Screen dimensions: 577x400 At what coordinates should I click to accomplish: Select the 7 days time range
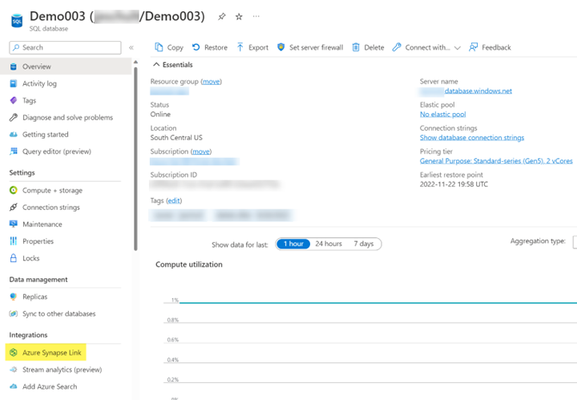(364, 244)
